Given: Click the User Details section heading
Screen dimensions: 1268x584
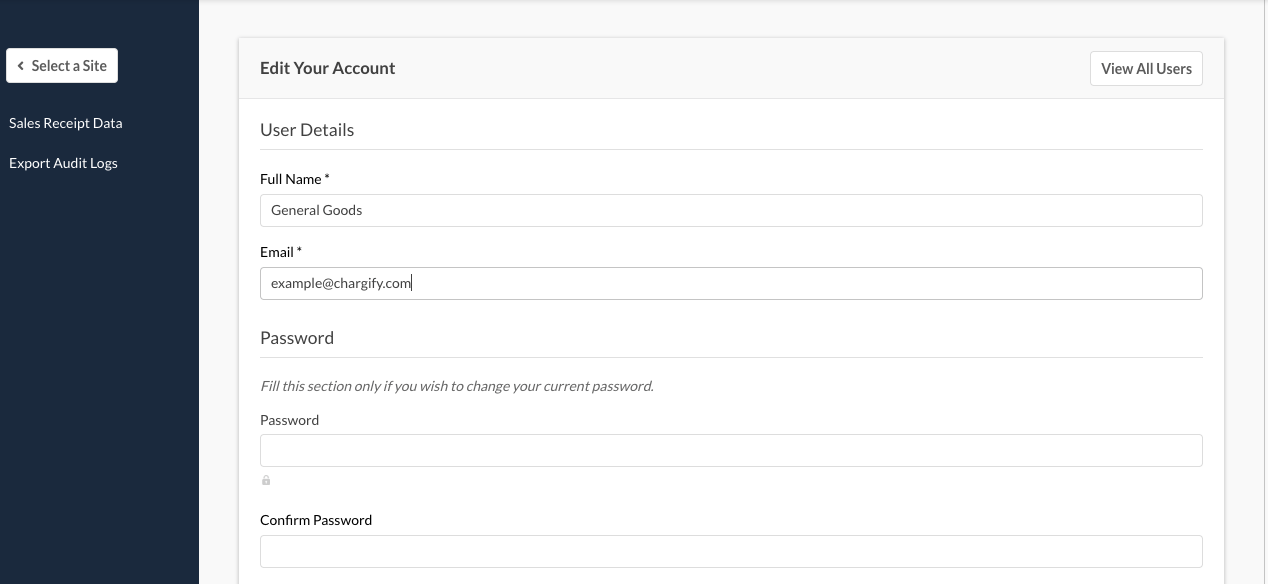Looking at the screenshot, I should pyautogui.click(x=307, y=130).
